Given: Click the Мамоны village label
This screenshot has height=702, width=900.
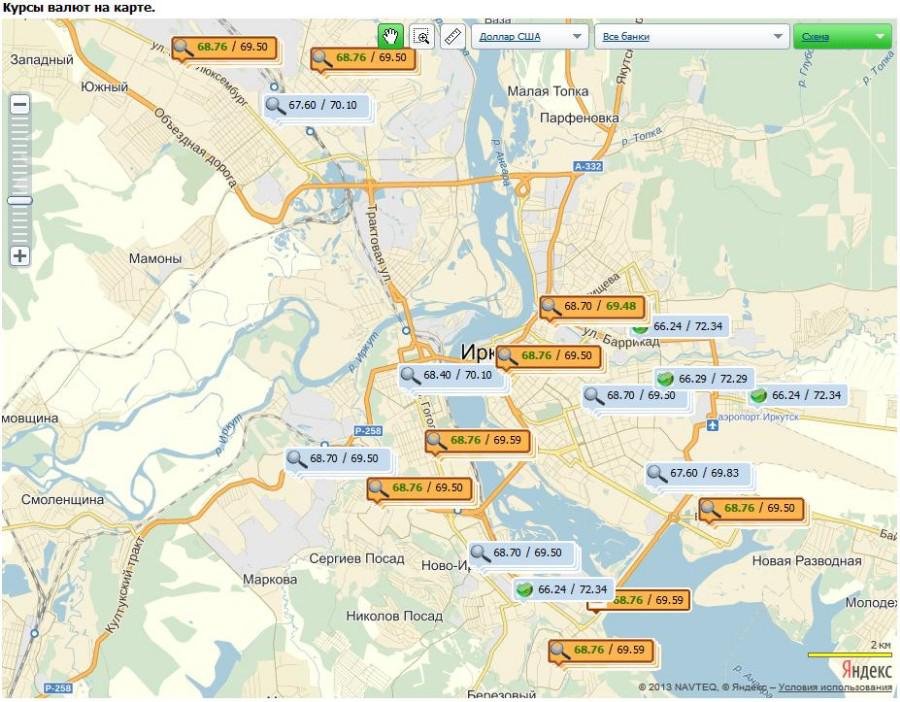Looking at the screenshot, I should click(x=155, y=259).
